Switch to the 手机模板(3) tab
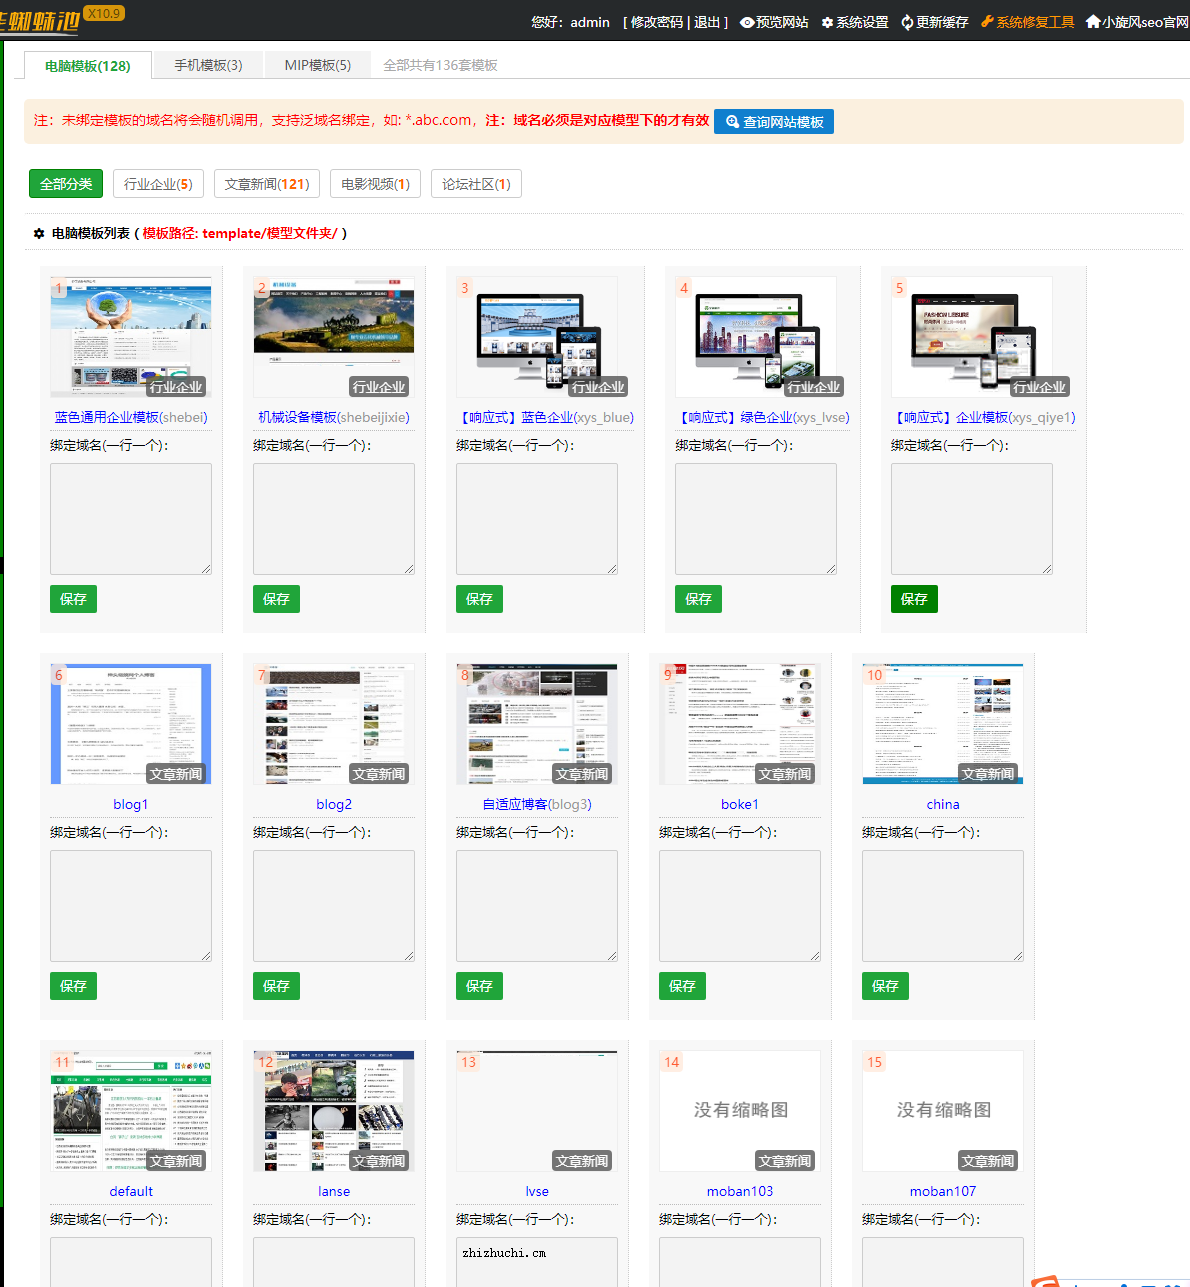 (208, 65)
